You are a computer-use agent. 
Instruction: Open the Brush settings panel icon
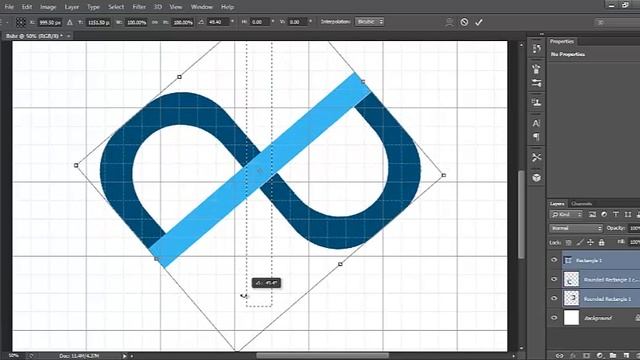(536, 83)
